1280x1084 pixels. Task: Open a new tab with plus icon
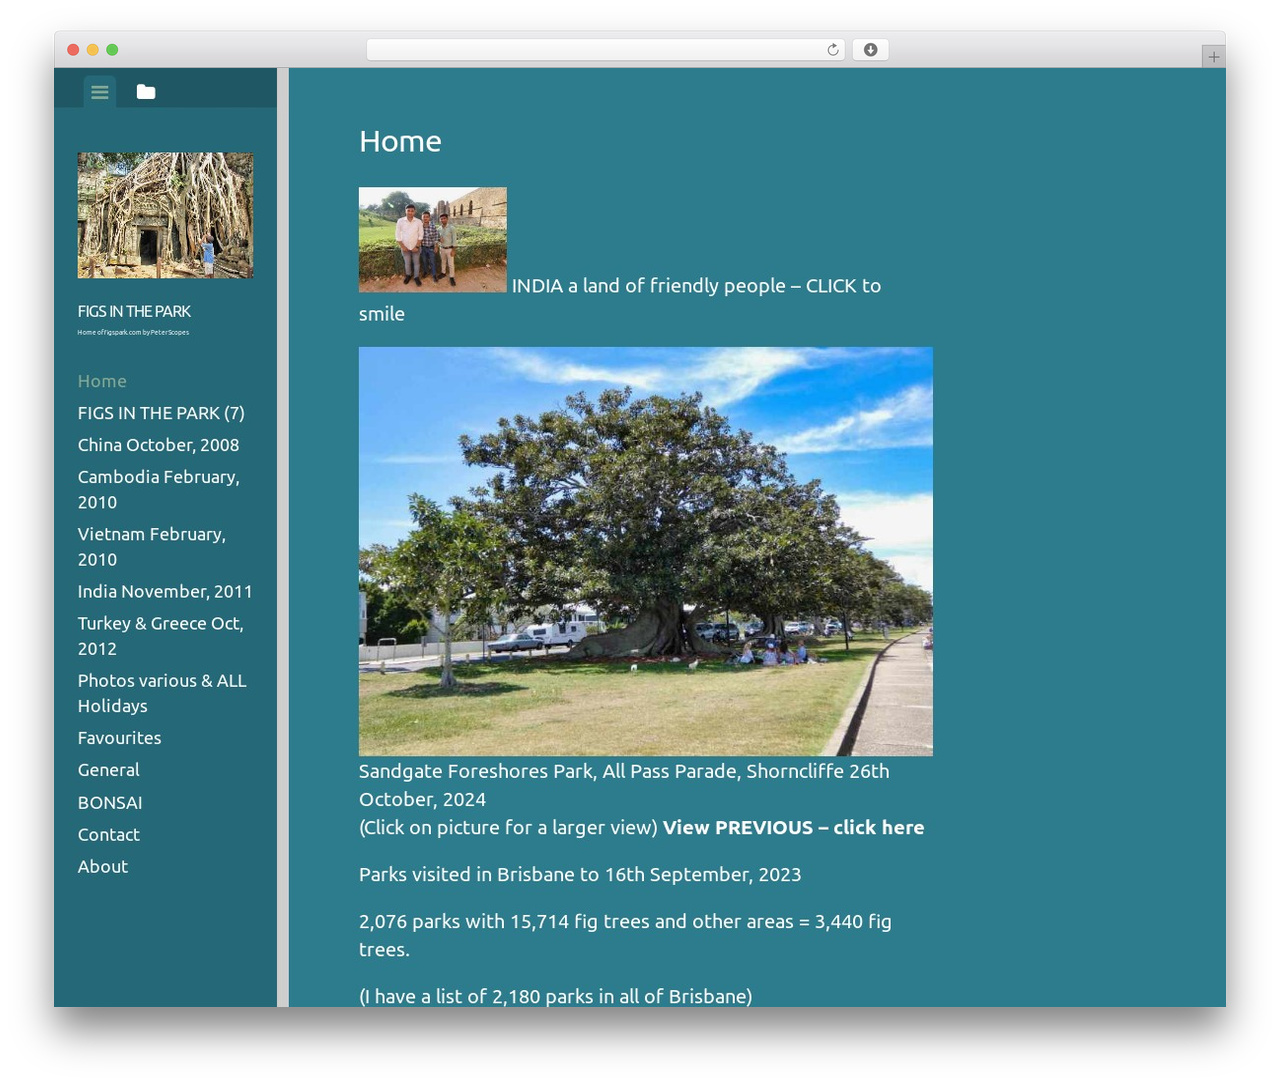(1213, 57)
